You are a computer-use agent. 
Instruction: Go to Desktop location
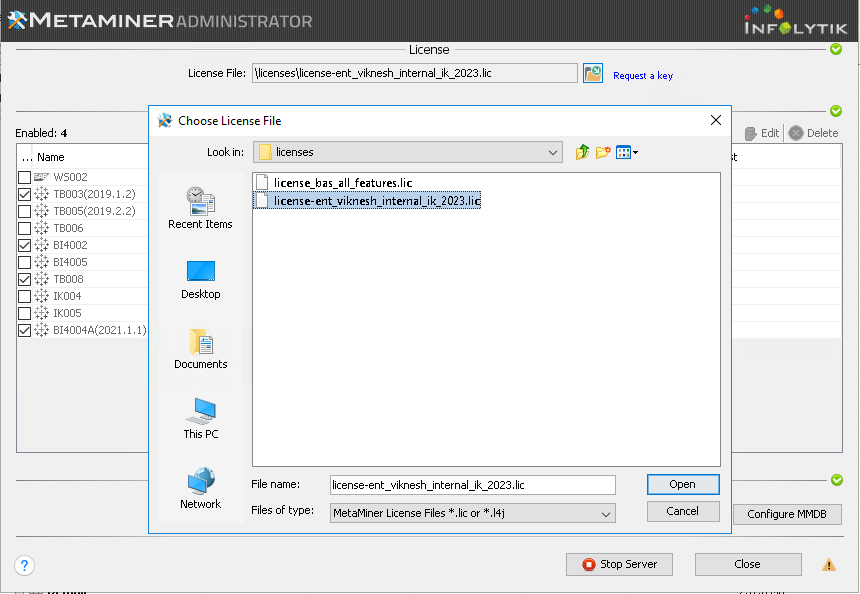coord(200,280)
